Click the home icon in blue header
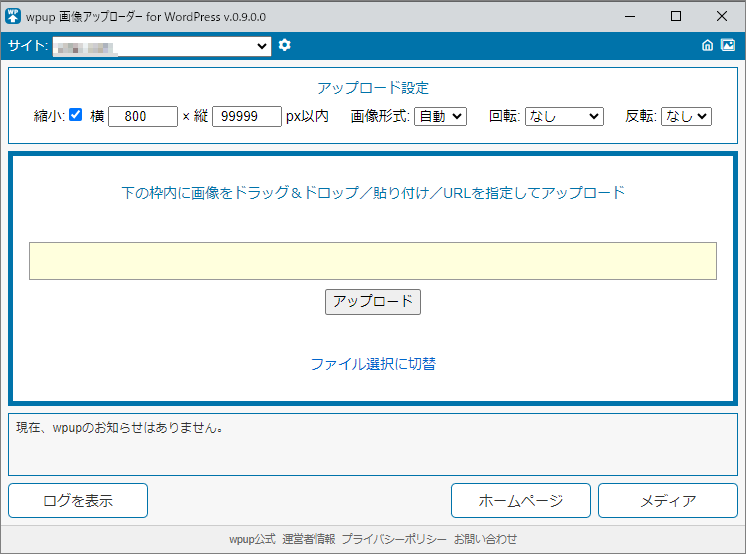The image size is (746, 554). pos(708,45)
